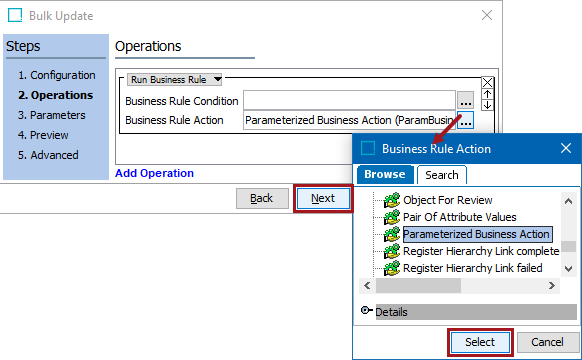Click the Object For Review rule icon

(x=392, y=200)
